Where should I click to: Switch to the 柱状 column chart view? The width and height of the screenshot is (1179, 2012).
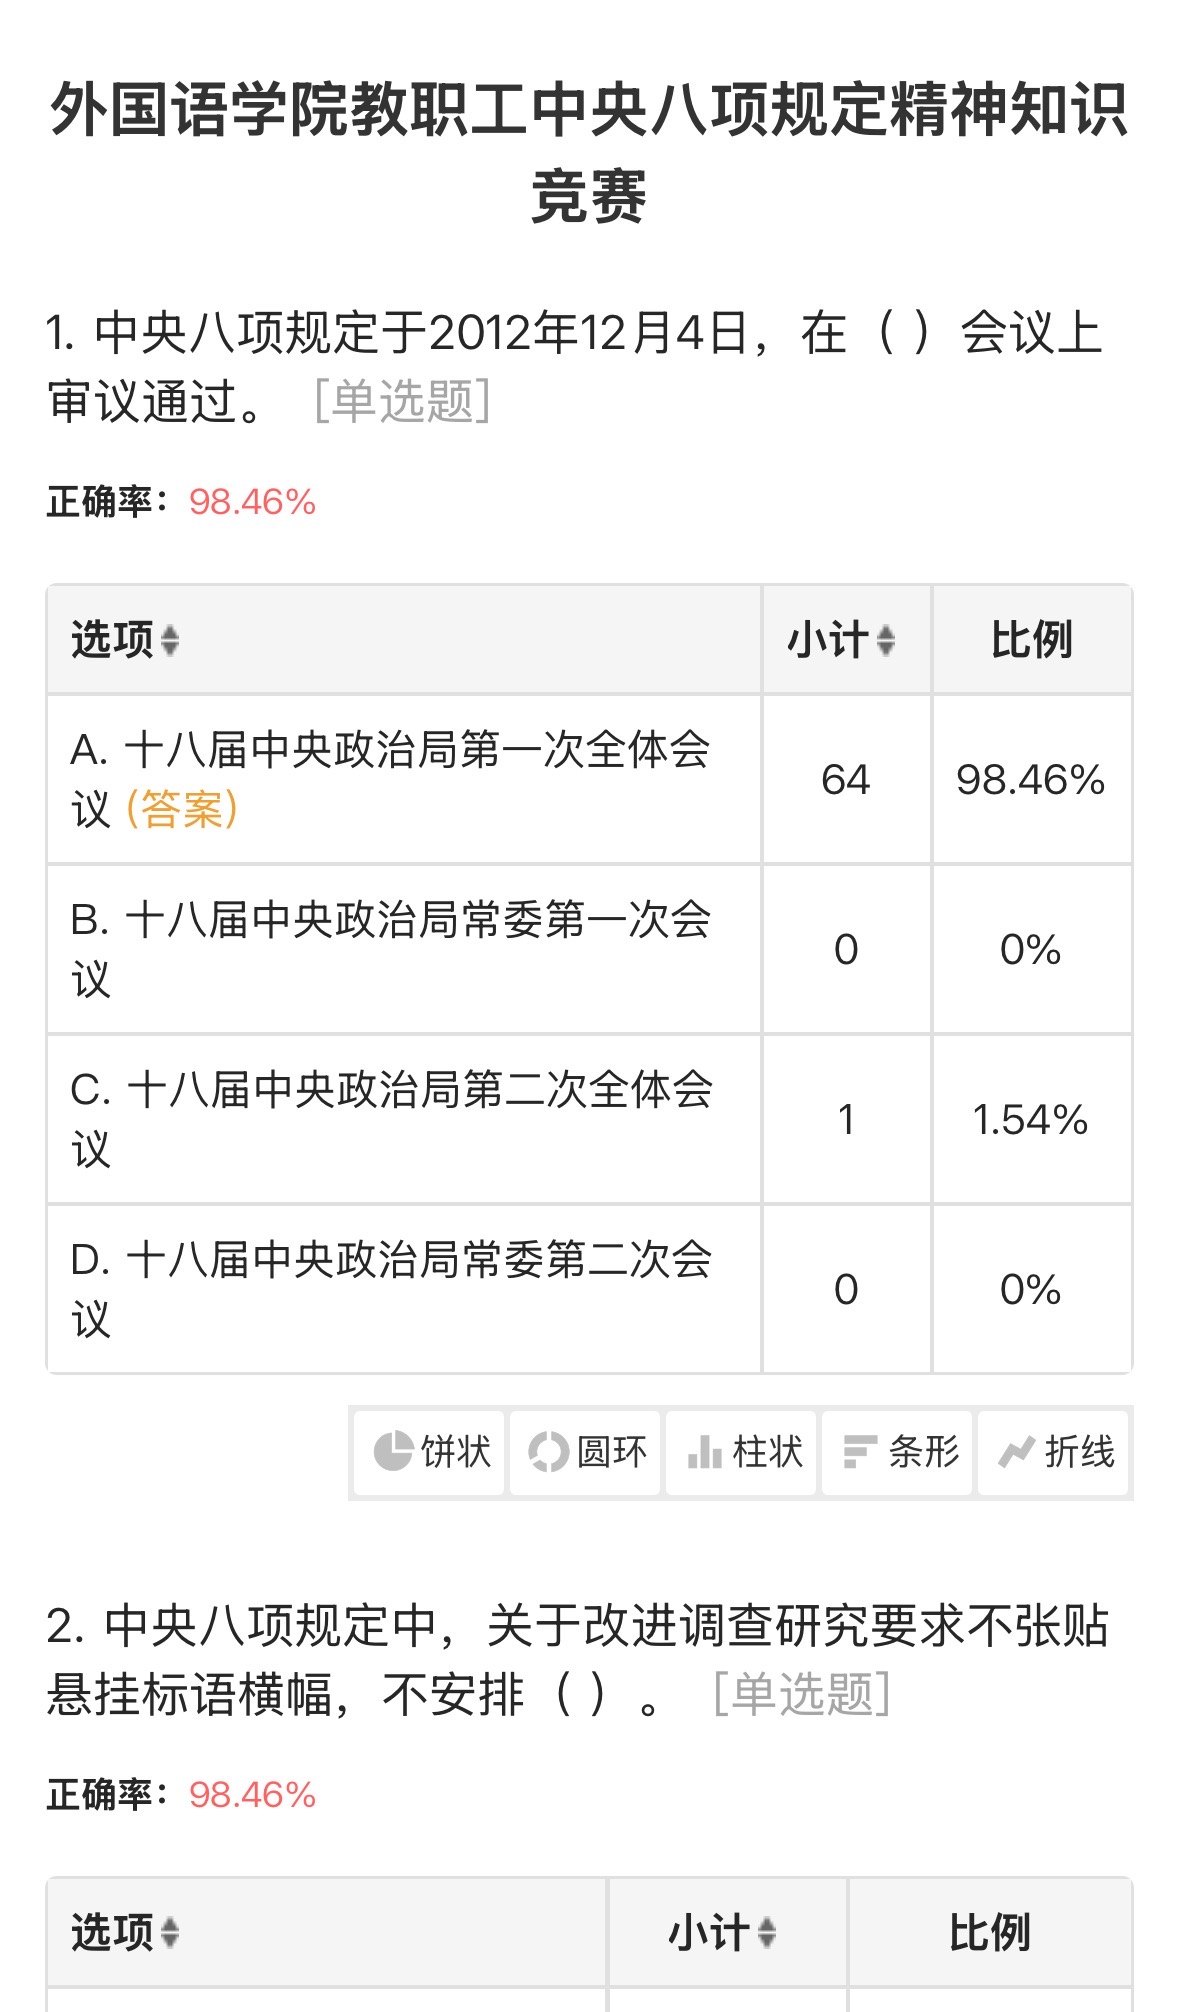point(742,1452)
